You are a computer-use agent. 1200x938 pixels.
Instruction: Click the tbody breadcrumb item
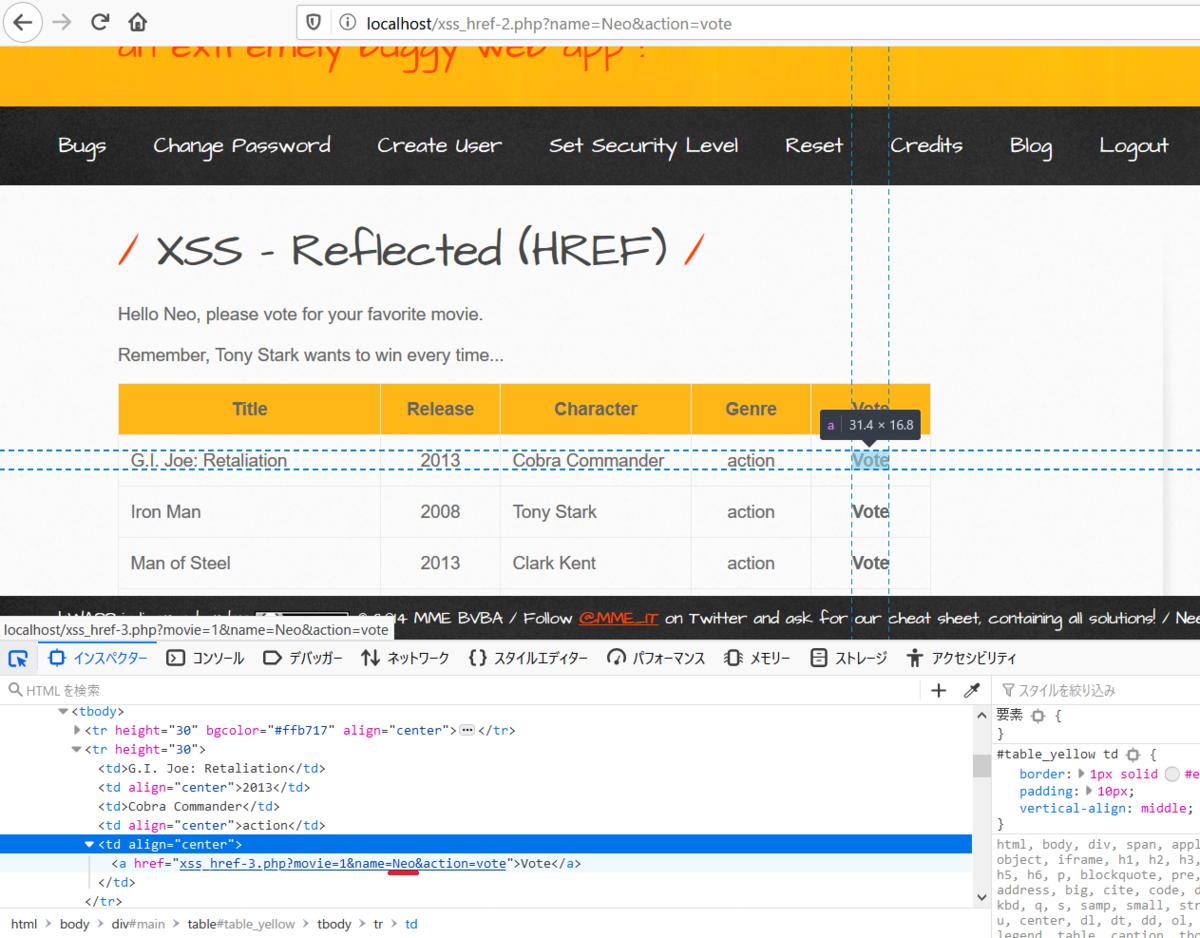tap(334, 924)
